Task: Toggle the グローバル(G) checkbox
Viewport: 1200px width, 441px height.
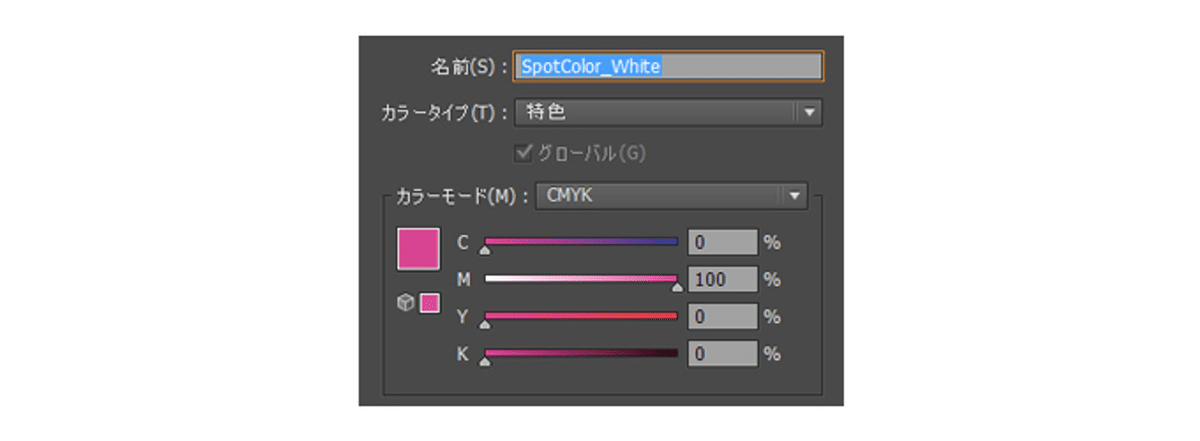Action: (520, 153)
